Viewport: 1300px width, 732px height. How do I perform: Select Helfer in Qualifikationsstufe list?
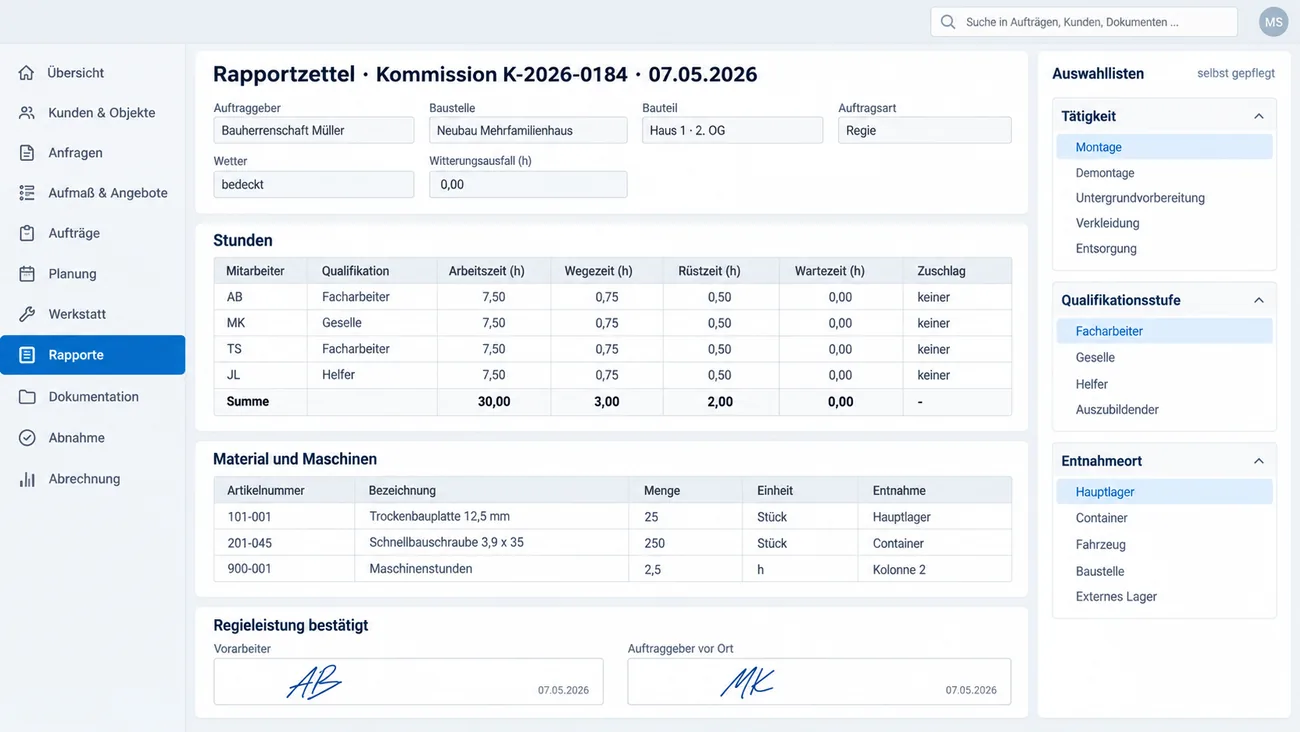[x=1164, y=384]
